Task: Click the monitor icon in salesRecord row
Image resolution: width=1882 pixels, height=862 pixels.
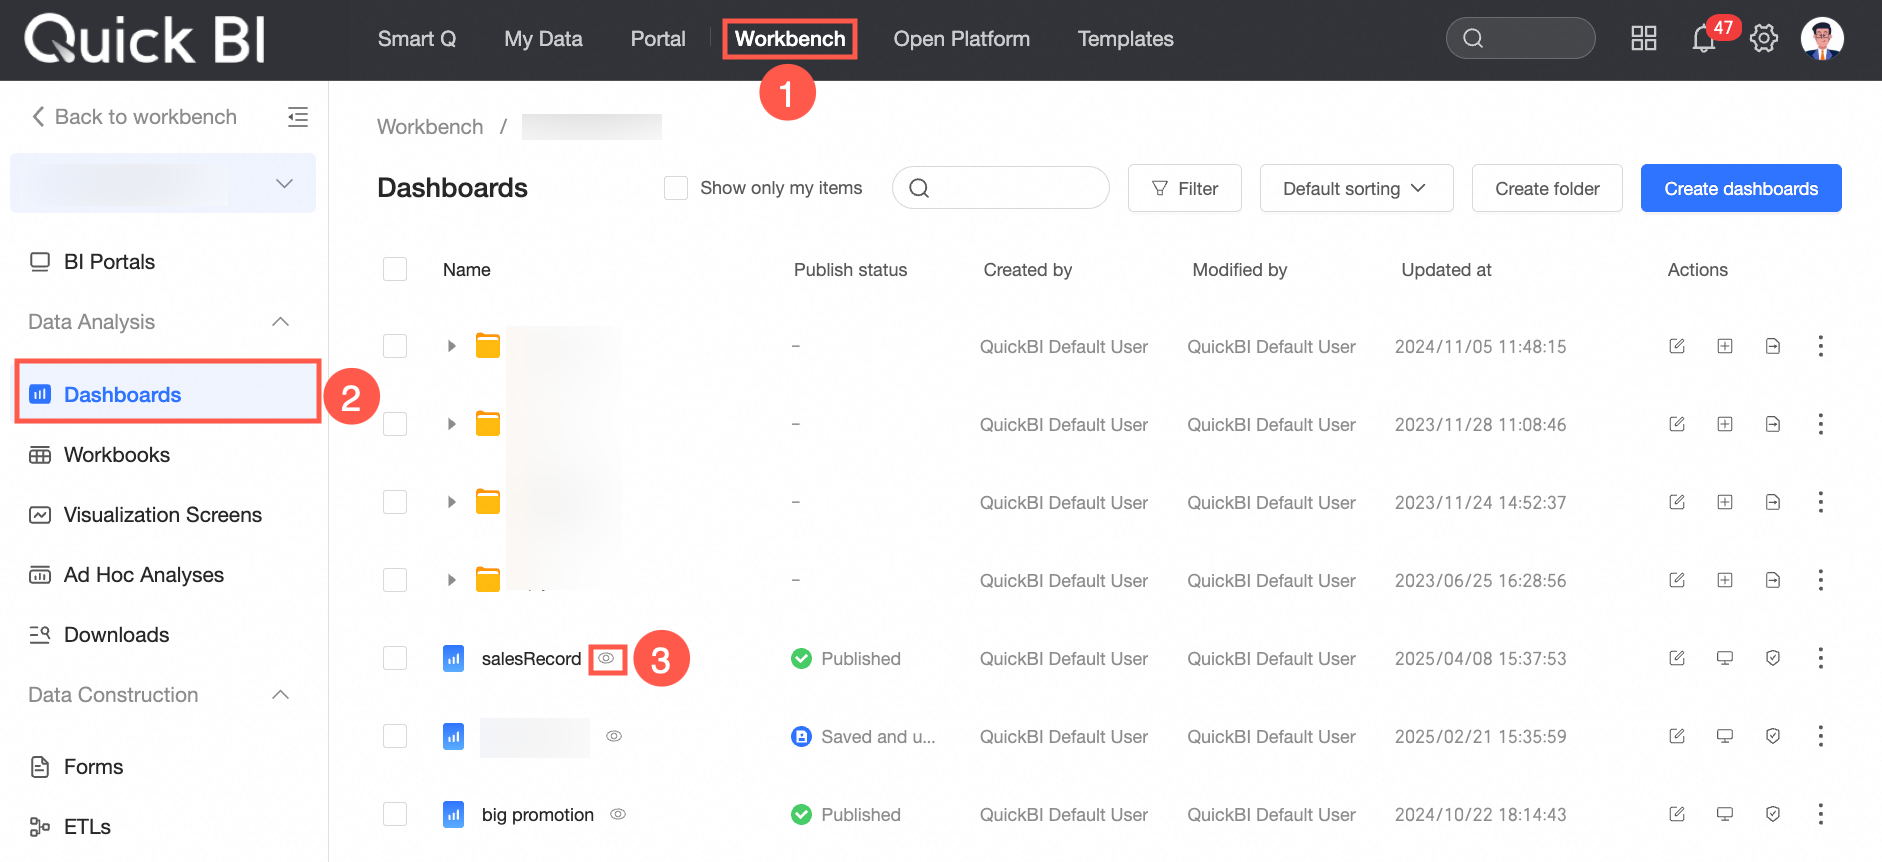Action: [x=1725, y=658]
